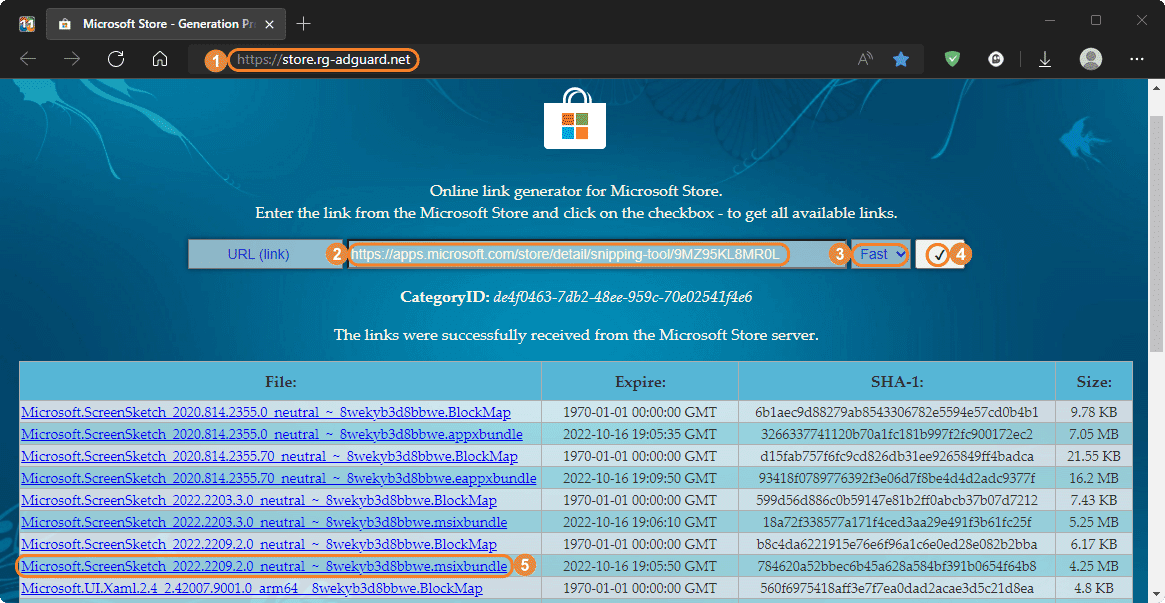Click the blue favorites star
This screenshot has height=603, width=1165.
(x=901, y=59)
